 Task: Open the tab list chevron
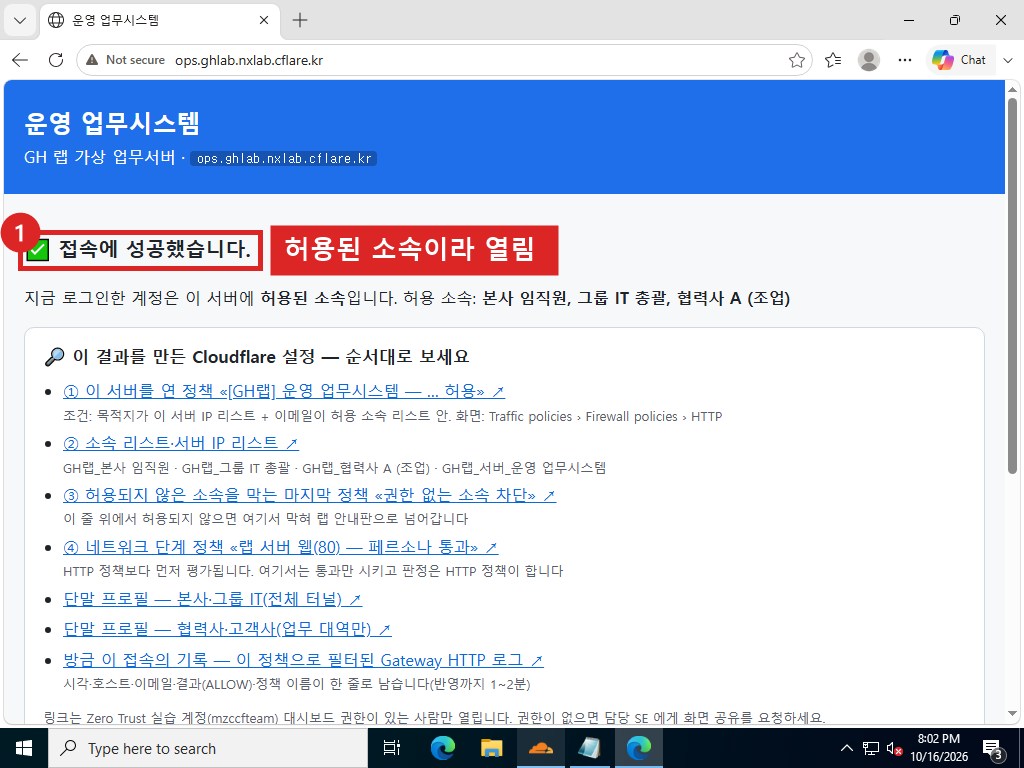tap(20, 20)
